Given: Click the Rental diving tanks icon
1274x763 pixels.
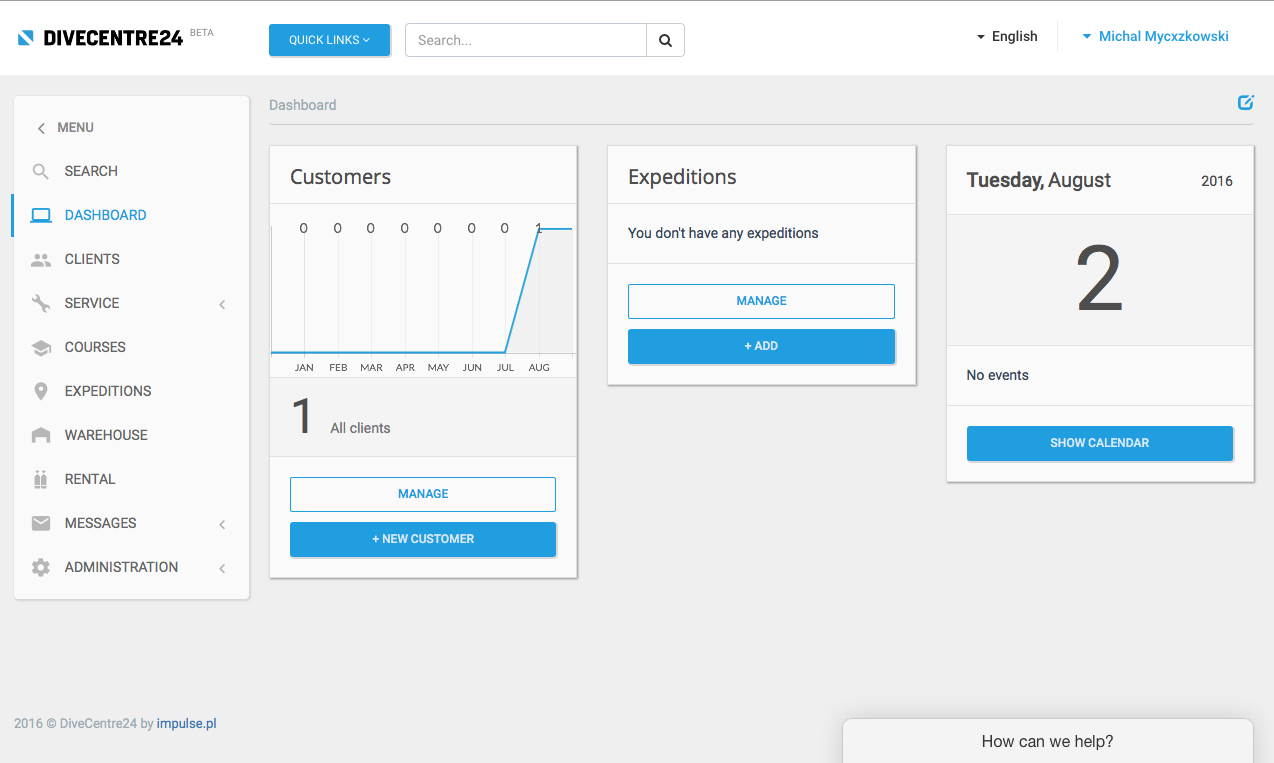Looking at the screenshot, I should pyautogui.click(x=41, y=479).
